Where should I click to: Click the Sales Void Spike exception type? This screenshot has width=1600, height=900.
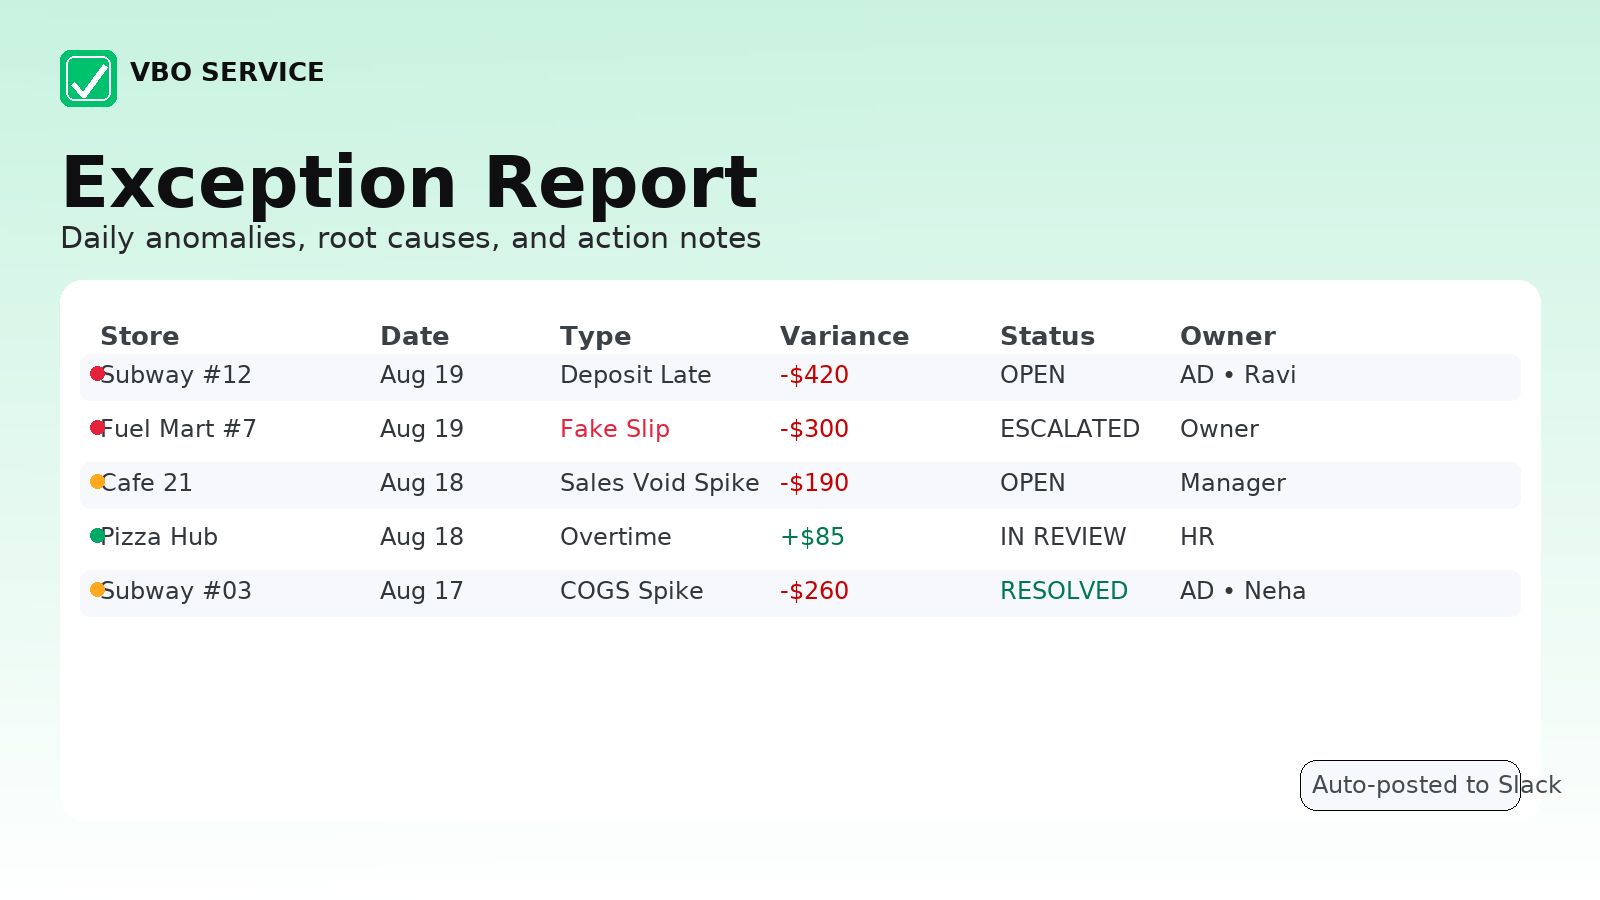click(660, 483)
